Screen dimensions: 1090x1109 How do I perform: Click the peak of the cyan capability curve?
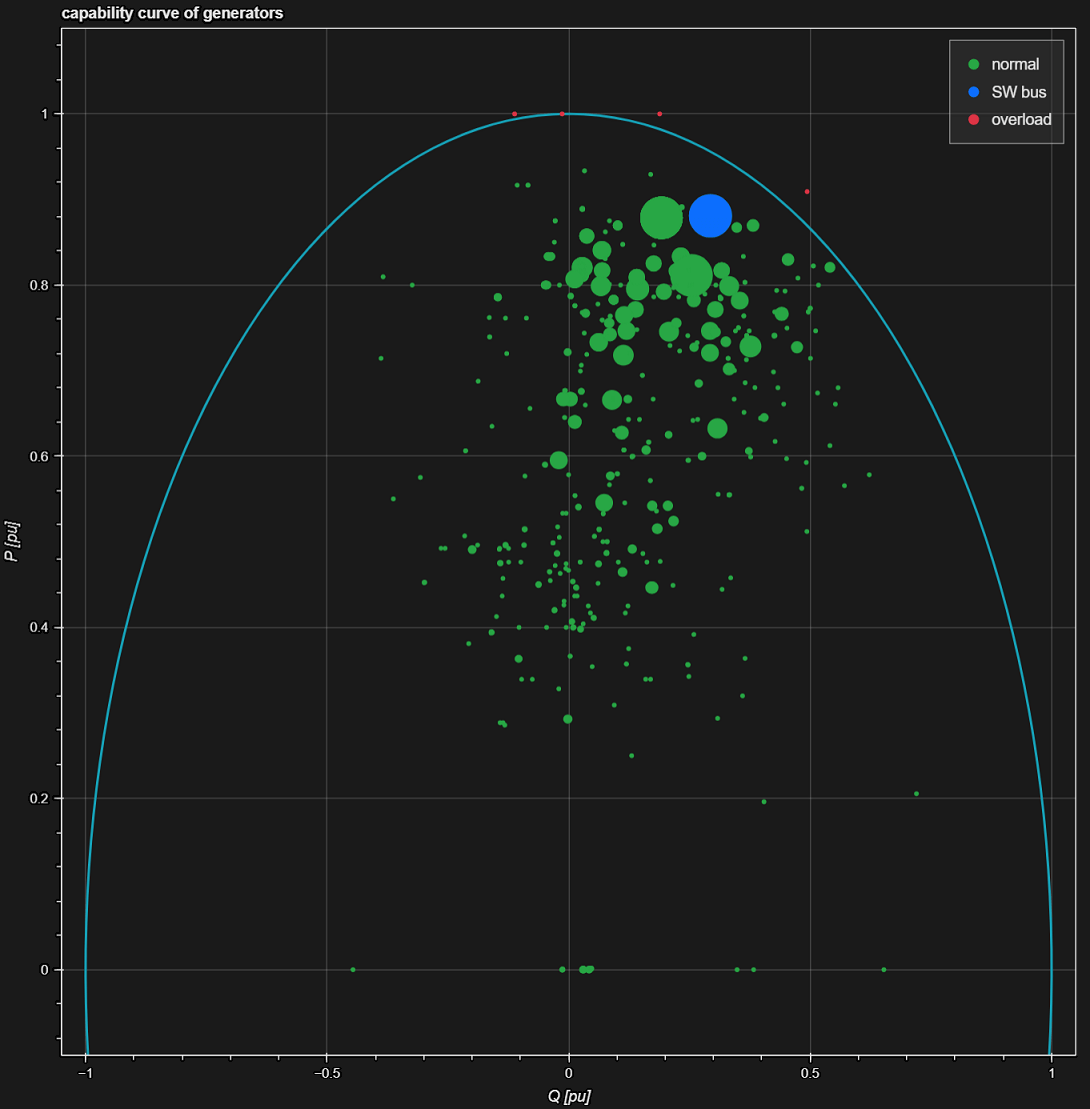tap(568, 114)
